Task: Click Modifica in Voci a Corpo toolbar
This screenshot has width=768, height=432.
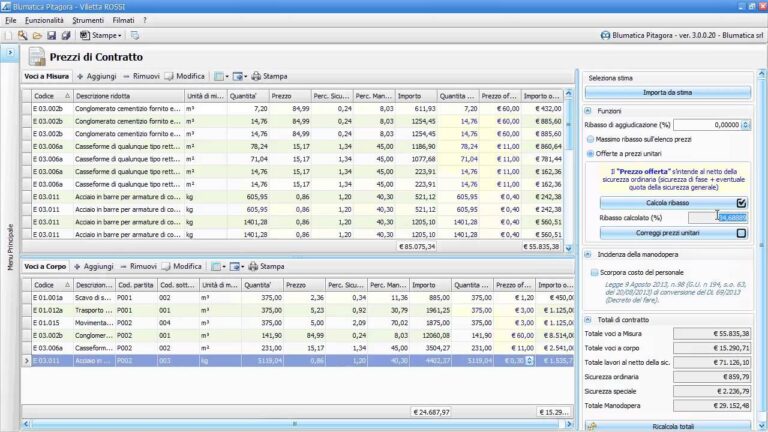Action: (x=182, y=266)
